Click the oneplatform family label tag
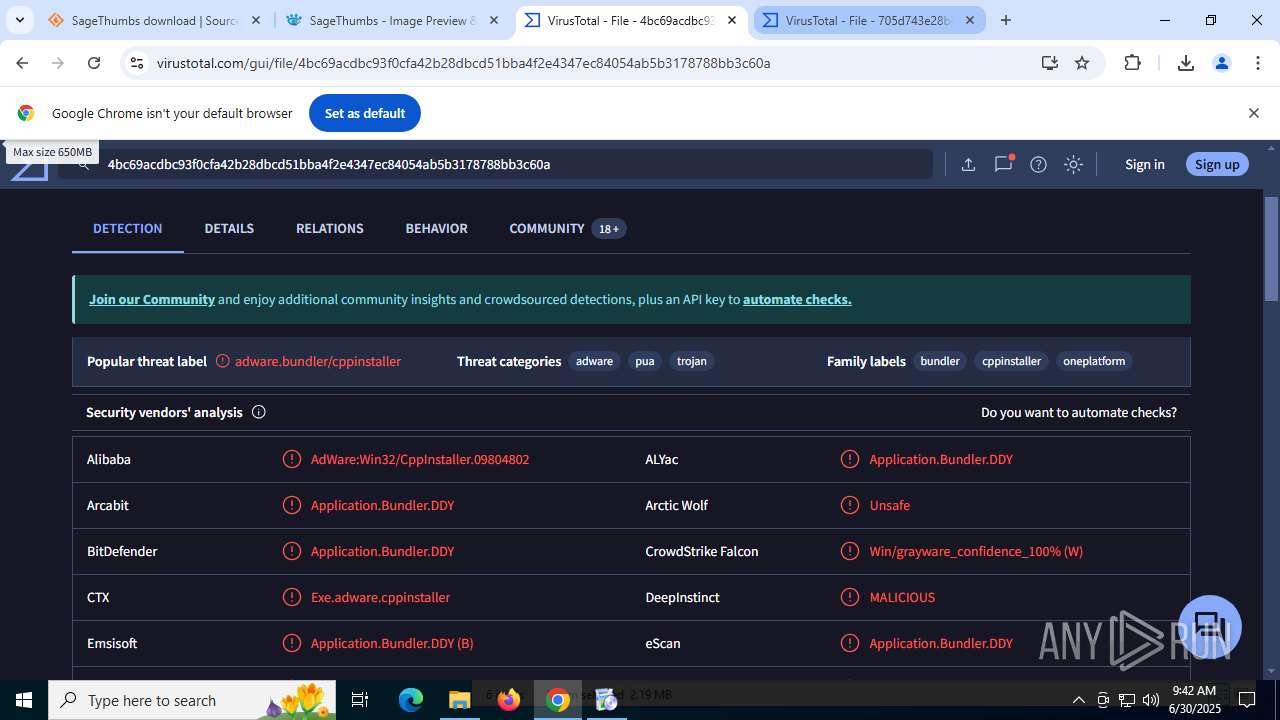 1094,361
